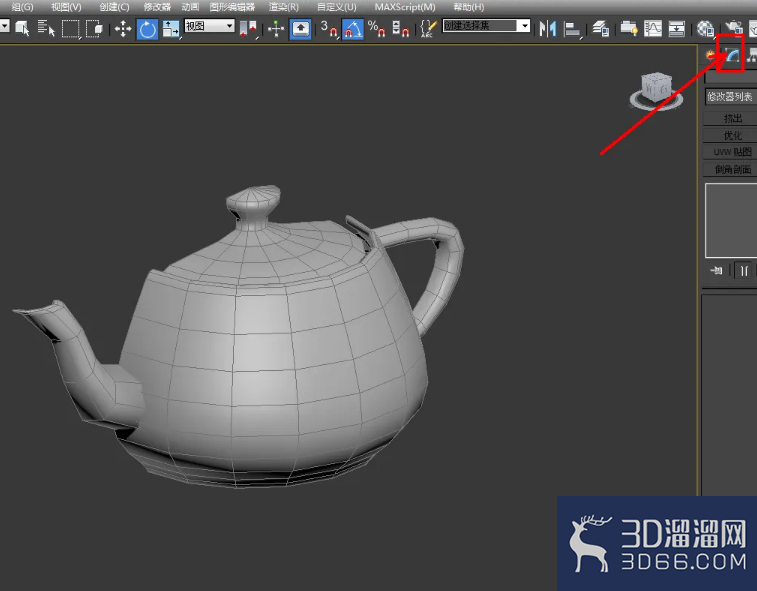Toggle keyboard shortcut override button

pyautogui.click(x=300, y=28)
